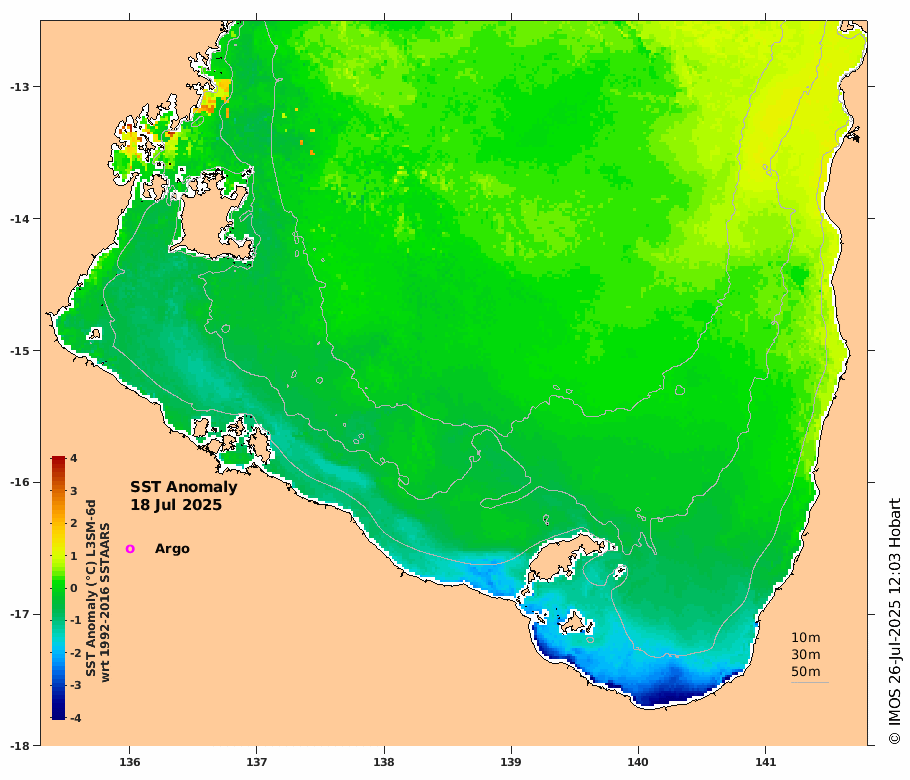This screenshot has width=910, height=780.
Task: Click the colorbar tick value 2
Action: point(74,523)
